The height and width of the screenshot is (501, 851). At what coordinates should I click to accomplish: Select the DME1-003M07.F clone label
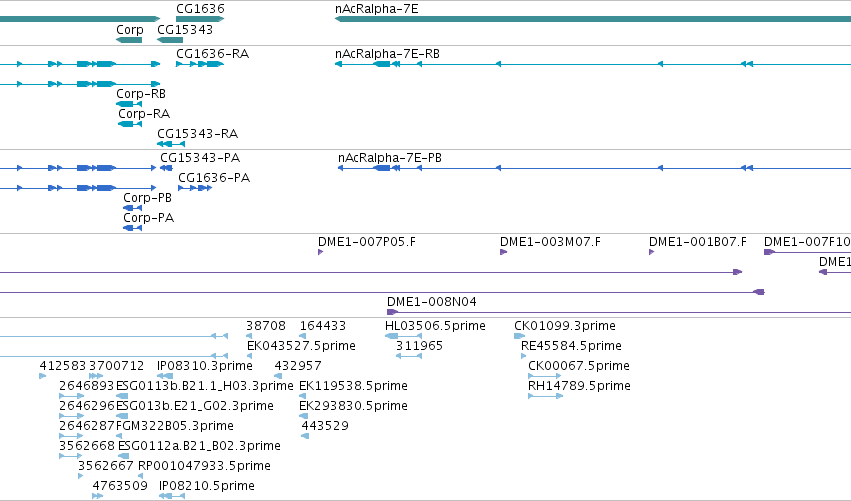(550, 242)
